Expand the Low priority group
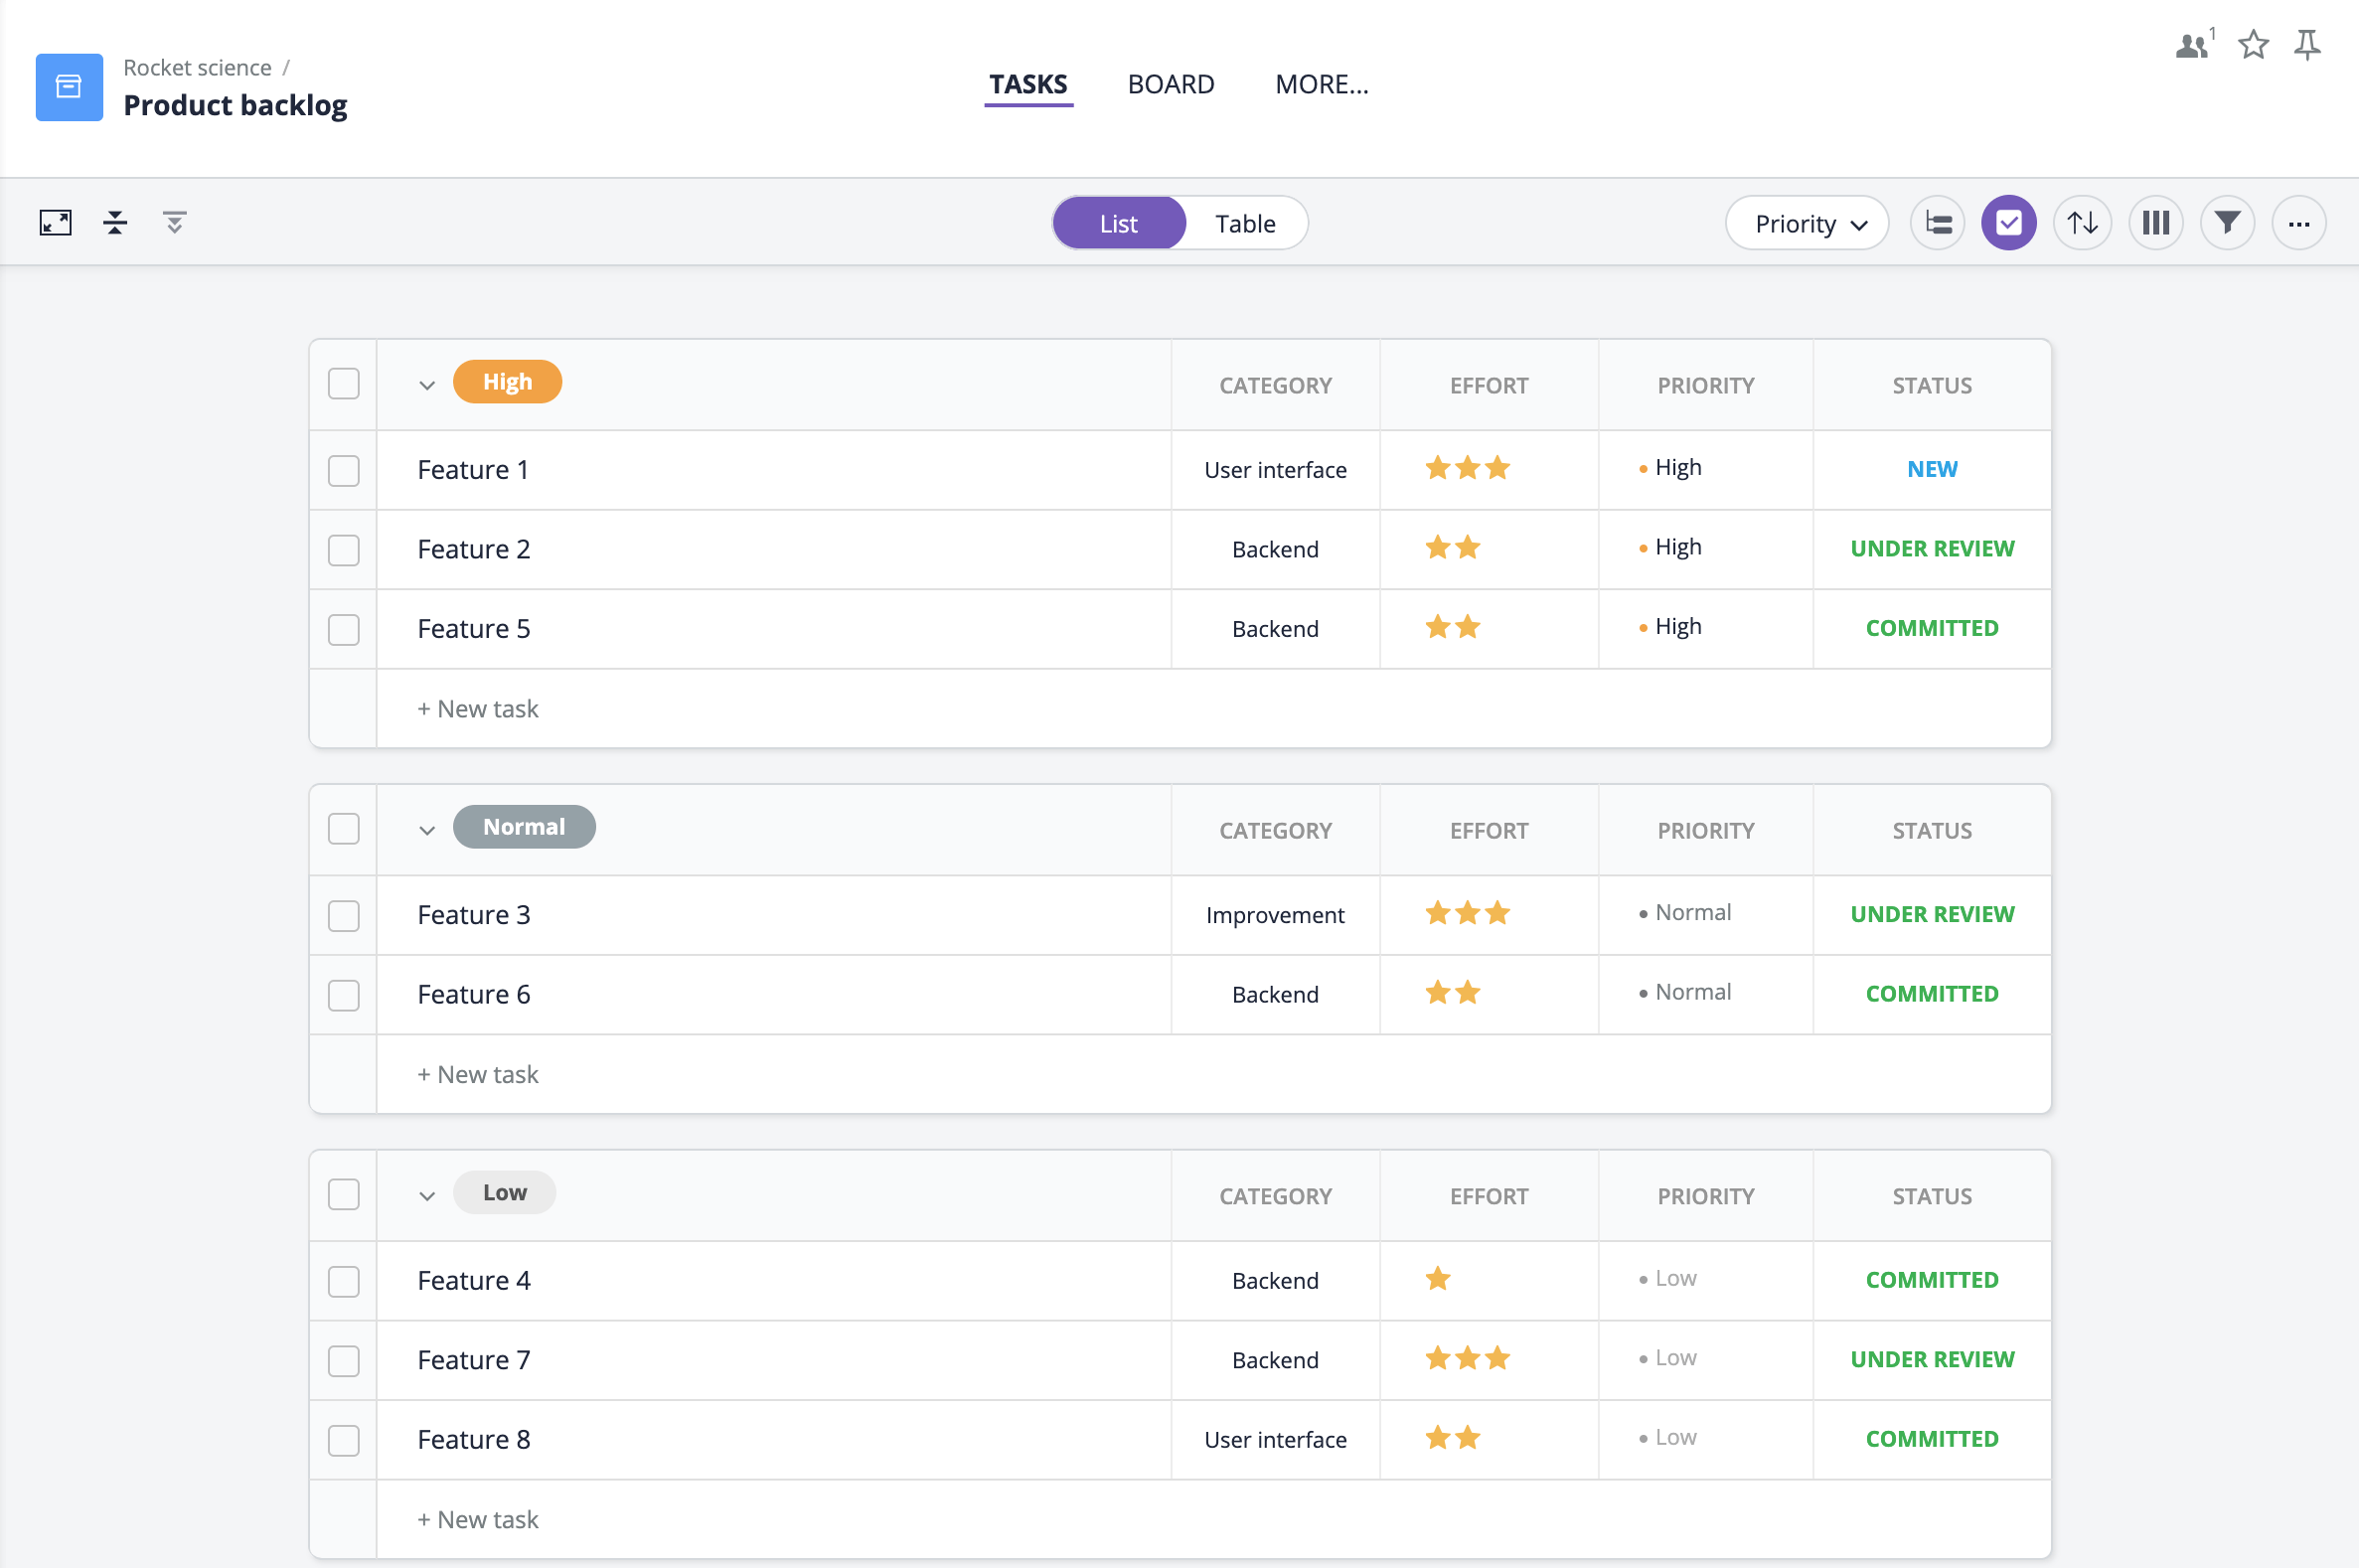The image size is (2359, 1568). coord(427,1193)
